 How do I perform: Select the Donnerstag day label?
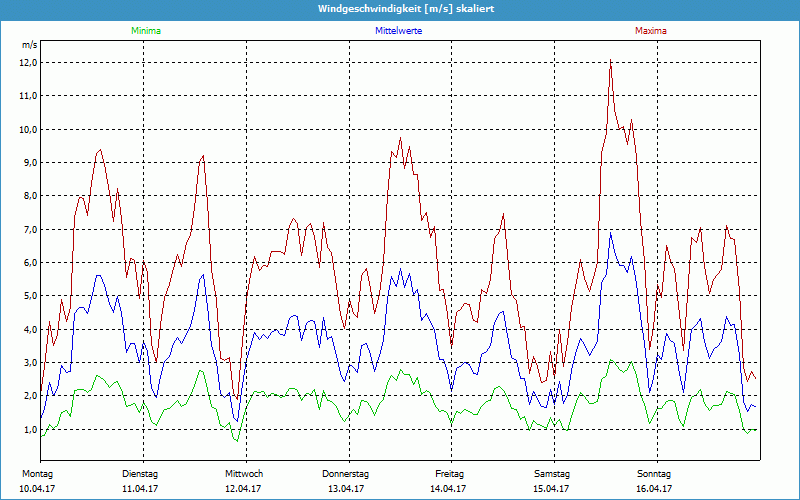click(345, 474)
